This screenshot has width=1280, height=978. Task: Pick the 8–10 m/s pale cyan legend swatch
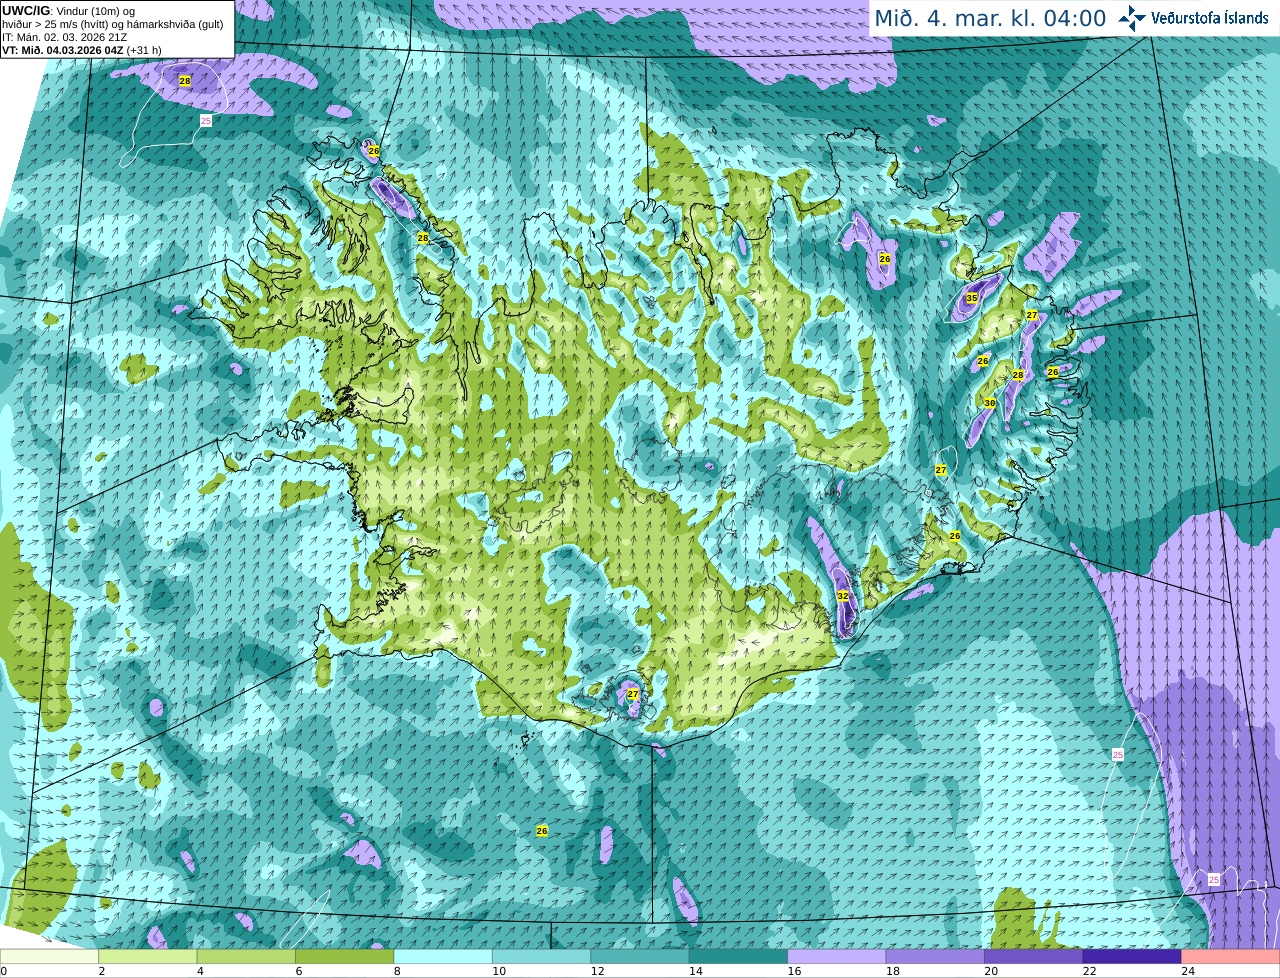click(x=443, y=956)
